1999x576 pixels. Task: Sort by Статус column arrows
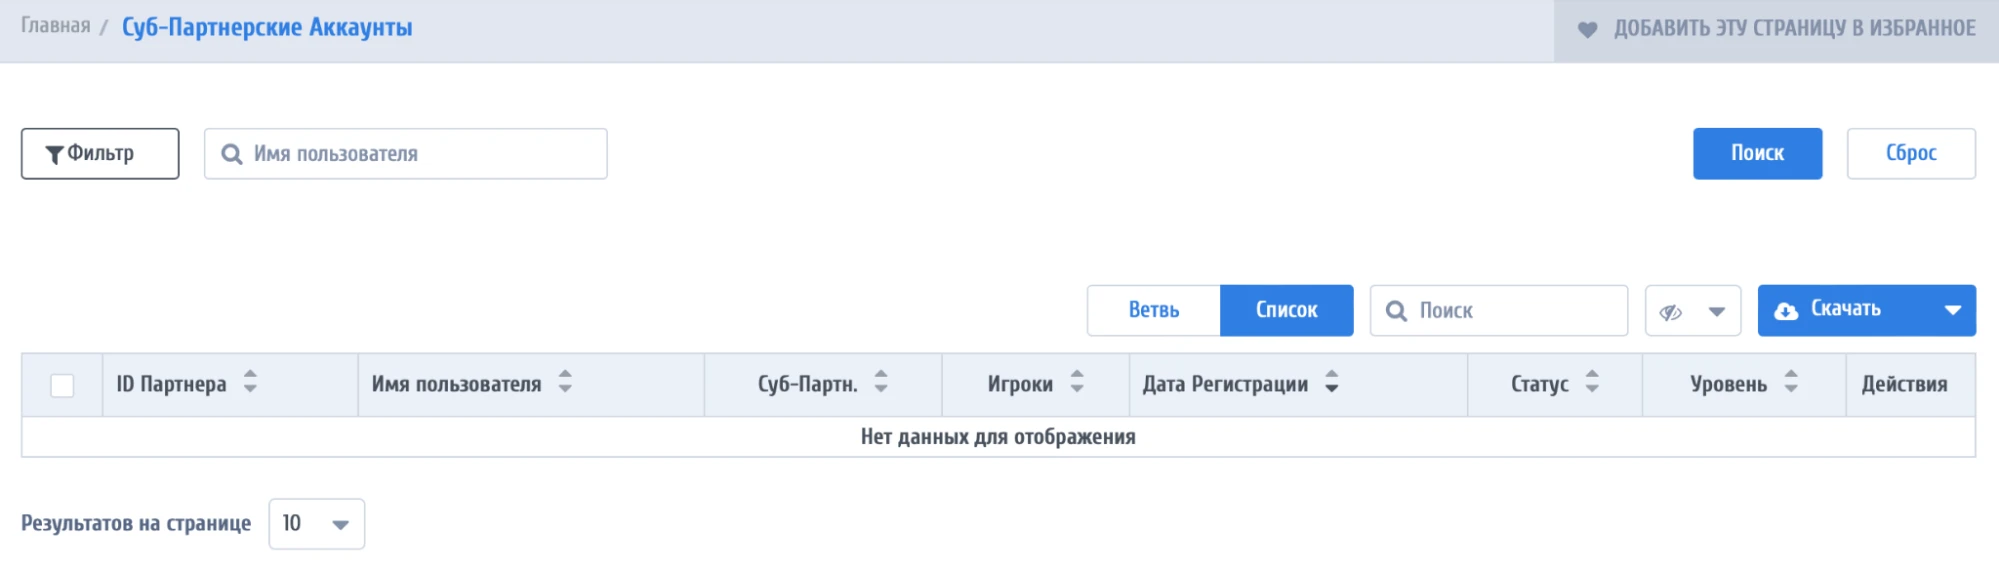(1592, 382)
